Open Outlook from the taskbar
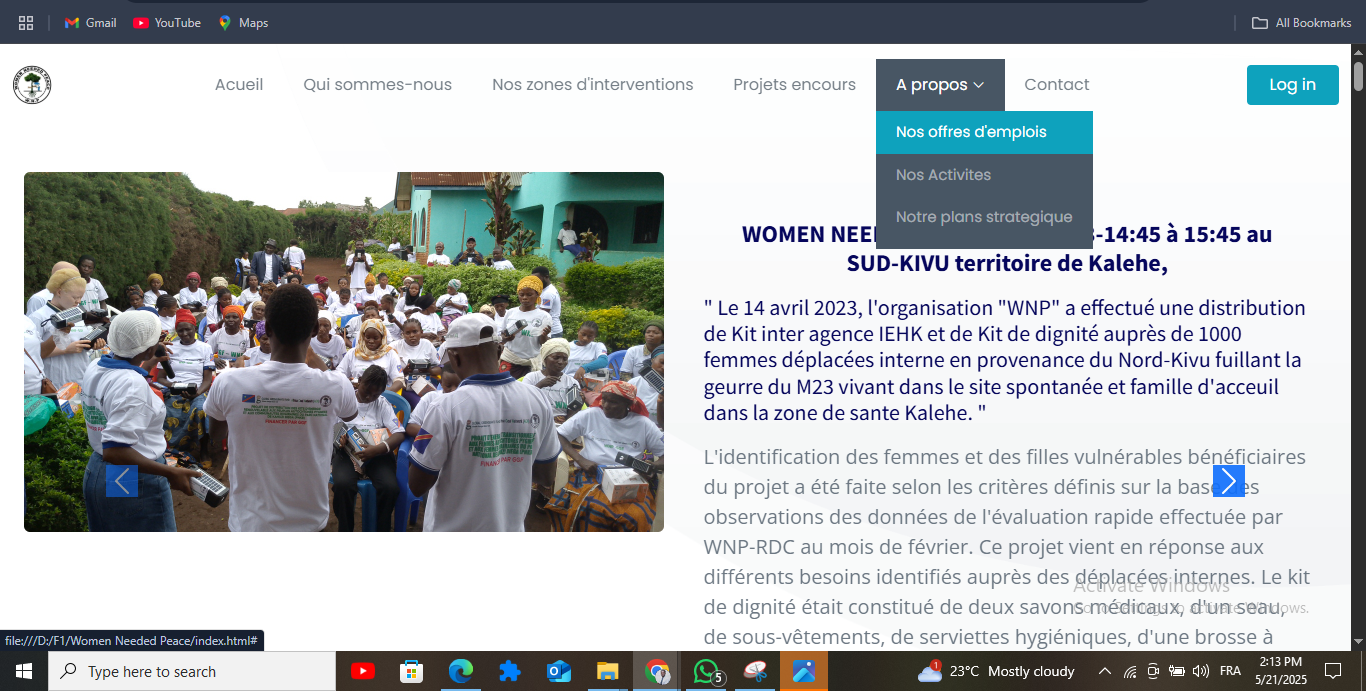 coord(558,671)
